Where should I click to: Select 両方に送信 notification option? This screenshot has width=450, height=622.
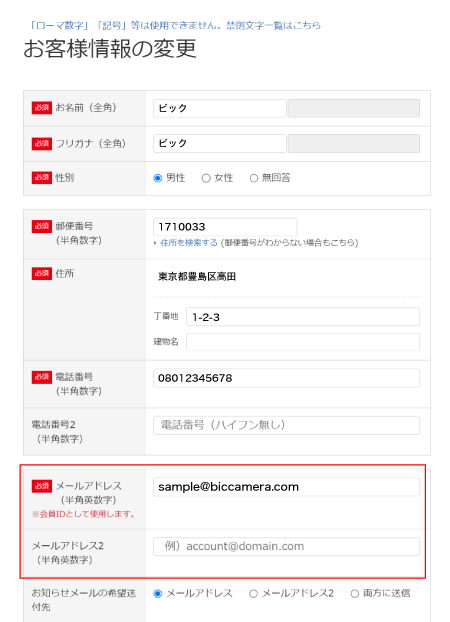point(355,593)
